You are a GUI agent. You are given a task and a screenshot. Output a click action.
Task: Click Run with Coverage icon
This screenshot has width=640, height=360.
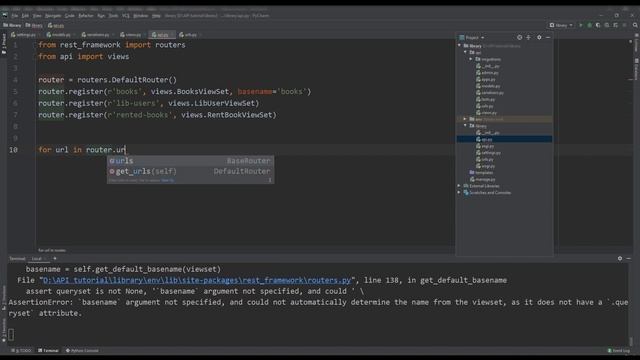598,25
